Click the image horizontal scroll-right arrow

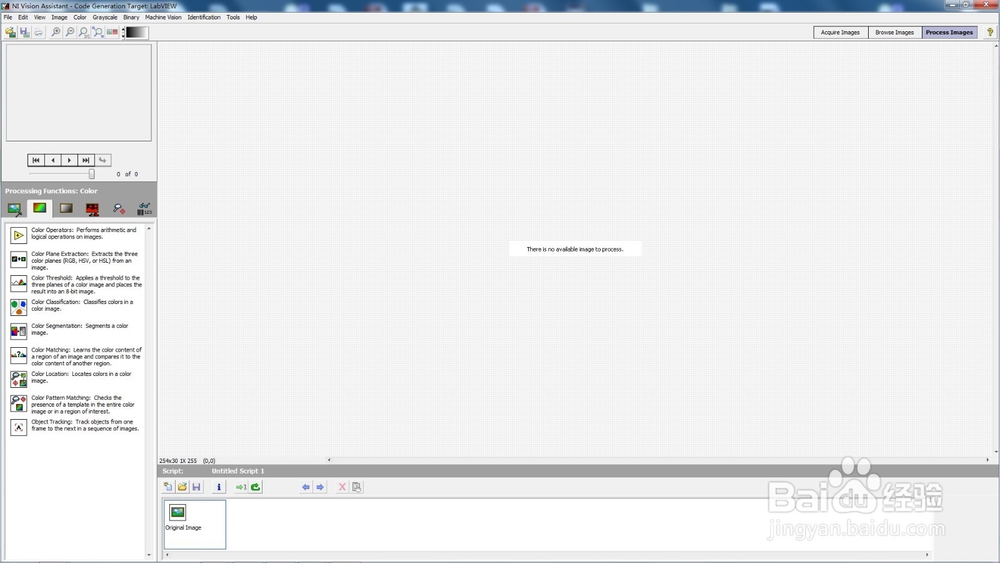point(987,459)
